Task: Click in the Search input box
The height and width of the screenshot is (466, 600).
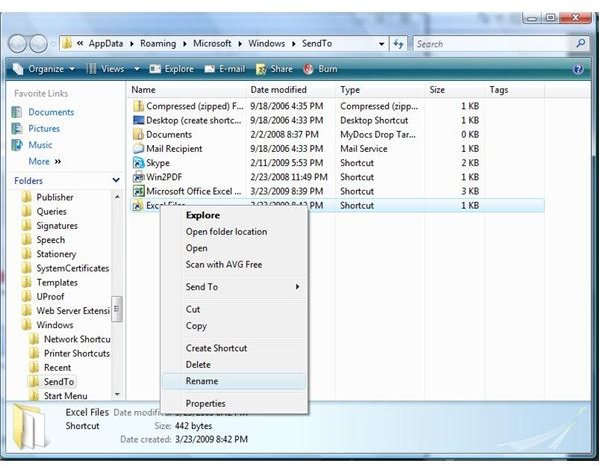Action: pos(495,44)
